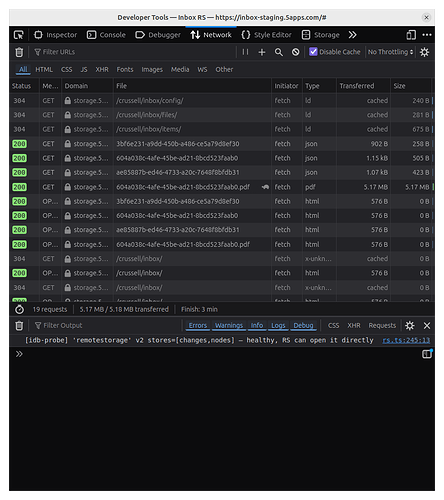
Task: Filter requests by Fonts
Action: pyautogui.click(x=125, y=69)
